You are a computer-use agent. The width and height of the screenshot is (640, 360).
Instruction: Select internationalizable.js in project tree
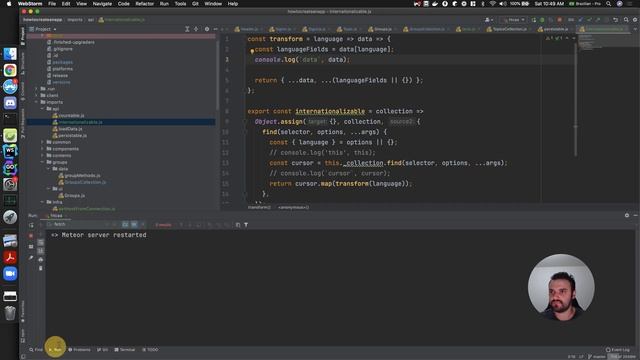point(80,122)
